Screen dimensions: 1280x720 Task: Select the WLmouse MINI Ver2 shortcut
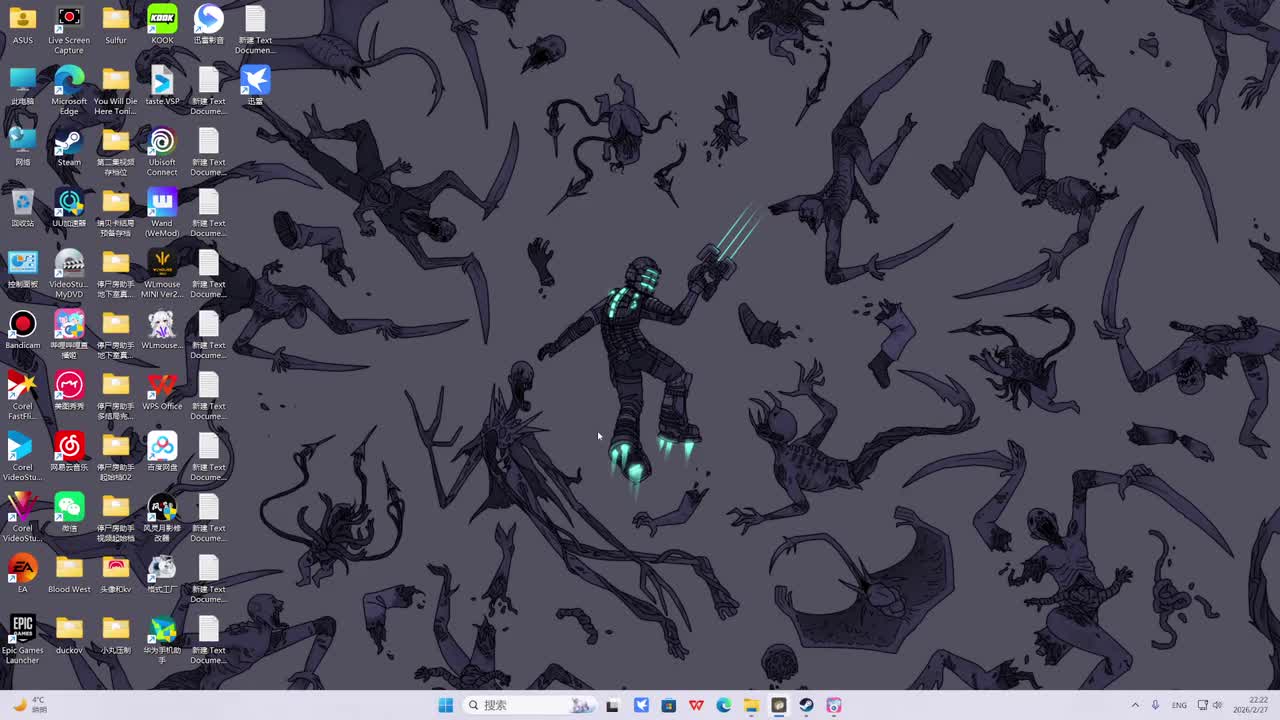(x=162, y=274)
